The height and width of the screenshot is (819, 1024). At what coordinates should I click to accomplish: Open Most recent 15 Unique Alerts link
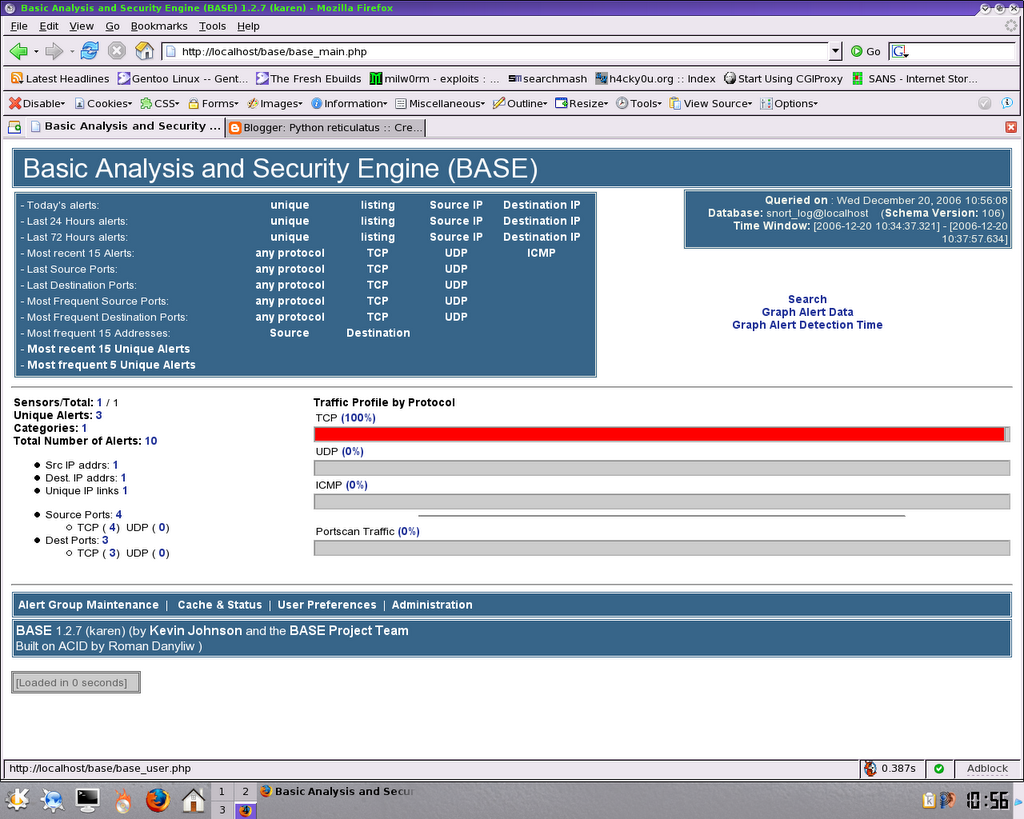pyautogui.click(x=108, y=349)
